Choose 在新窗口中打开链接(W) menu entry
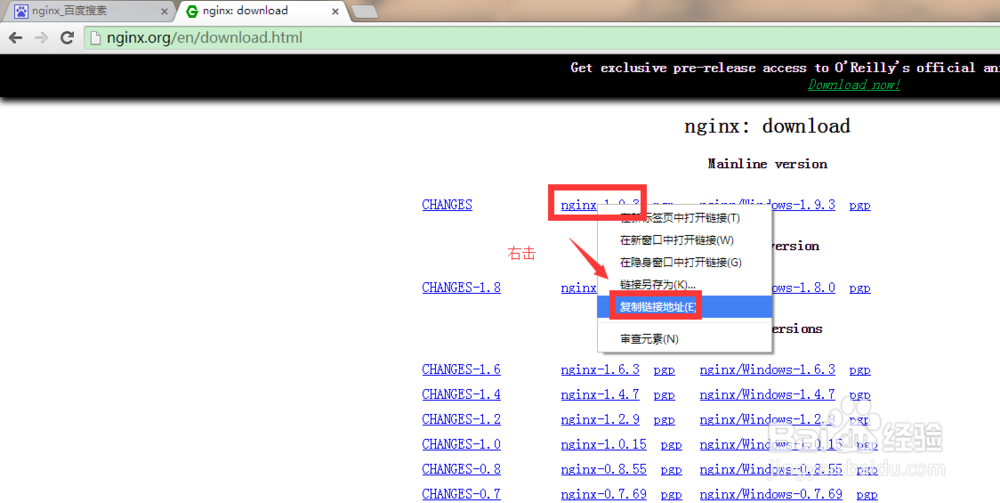The image size is (1000, 503). click(684, 240)
